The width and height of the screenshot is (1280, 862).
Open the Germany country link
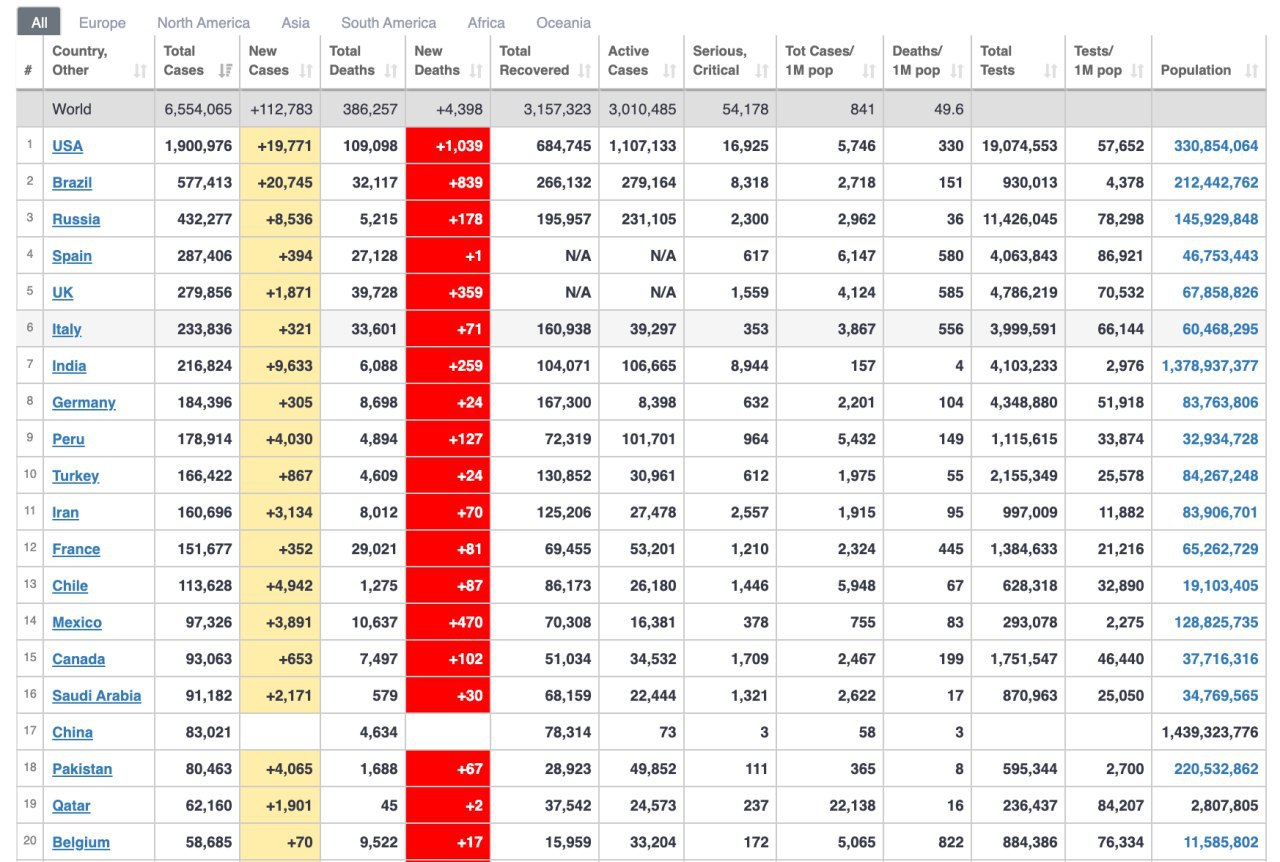84,403
